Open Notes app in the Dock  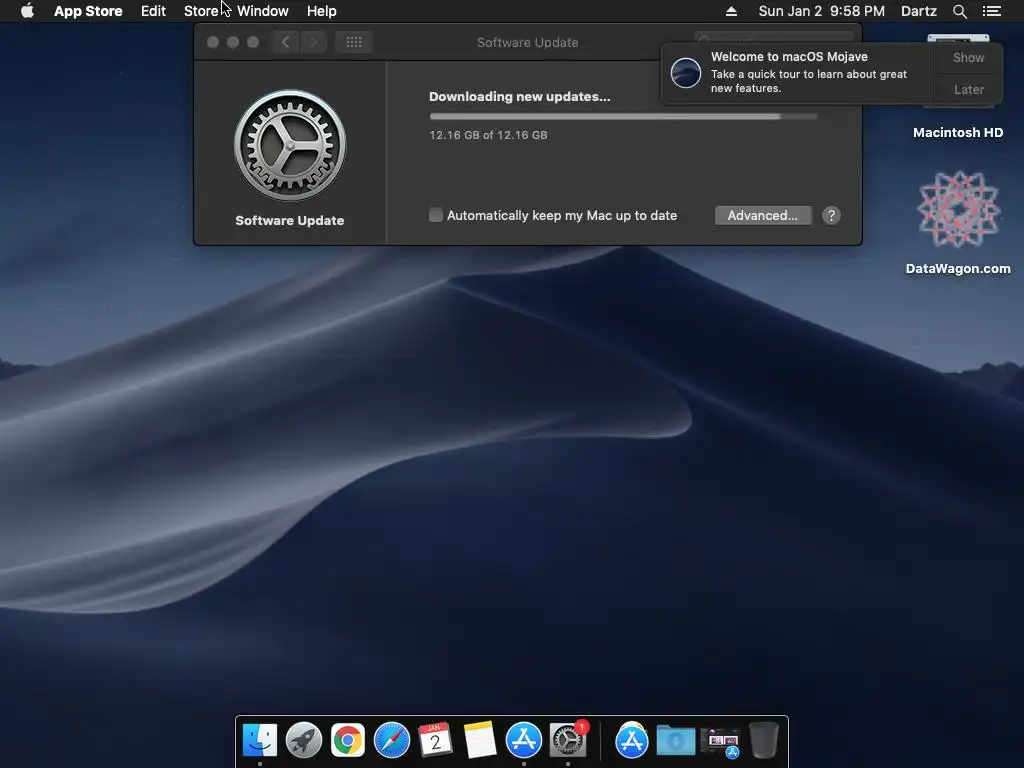point(479,741)
